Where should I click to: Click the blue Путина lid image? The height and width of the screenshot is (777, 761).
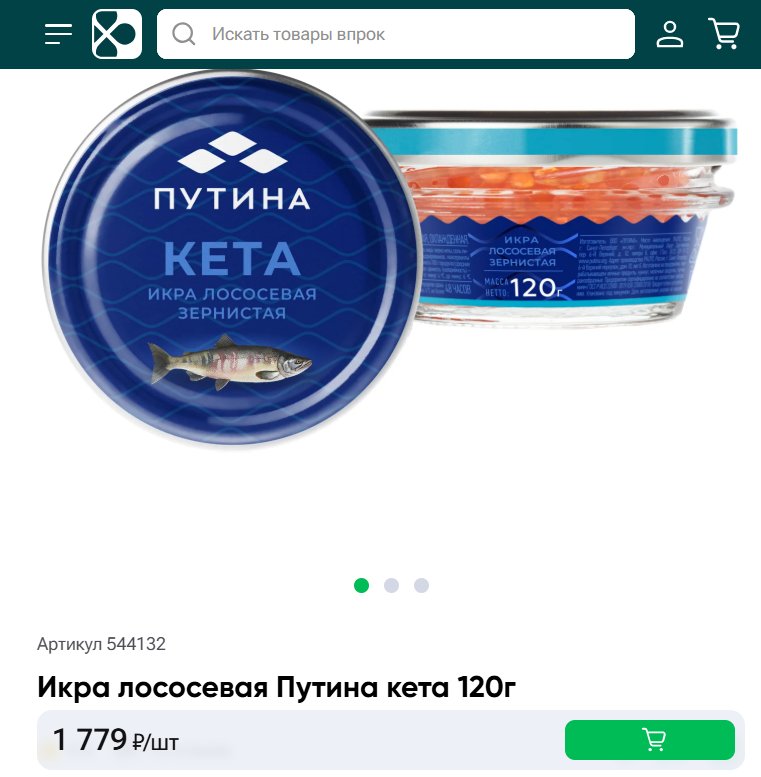click(233, 258)
